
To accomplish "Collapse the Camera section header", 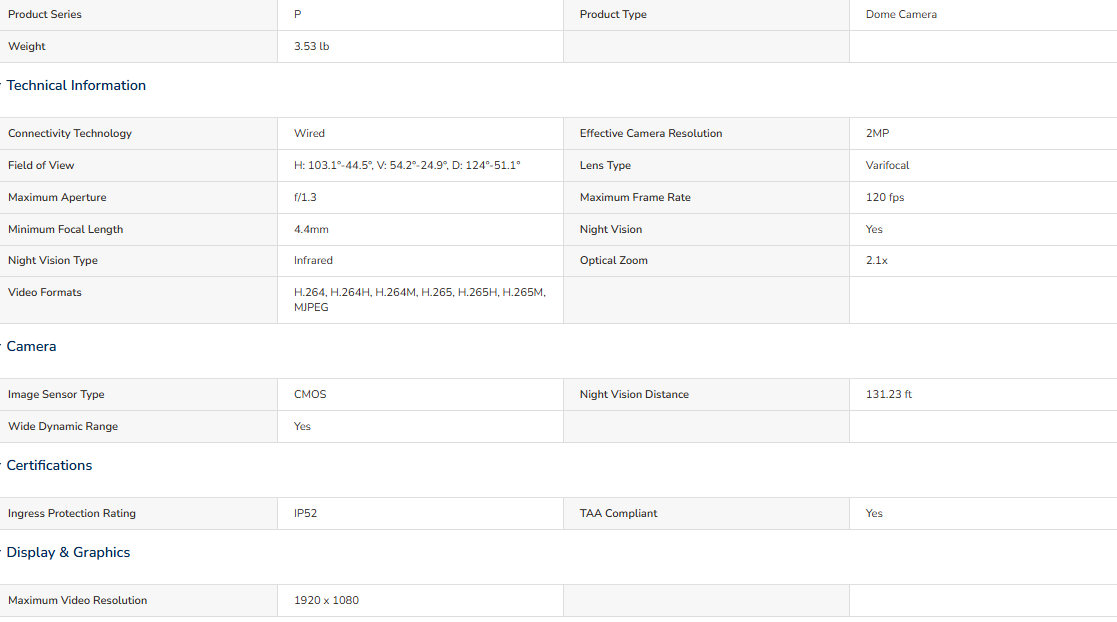I will 31,347.
